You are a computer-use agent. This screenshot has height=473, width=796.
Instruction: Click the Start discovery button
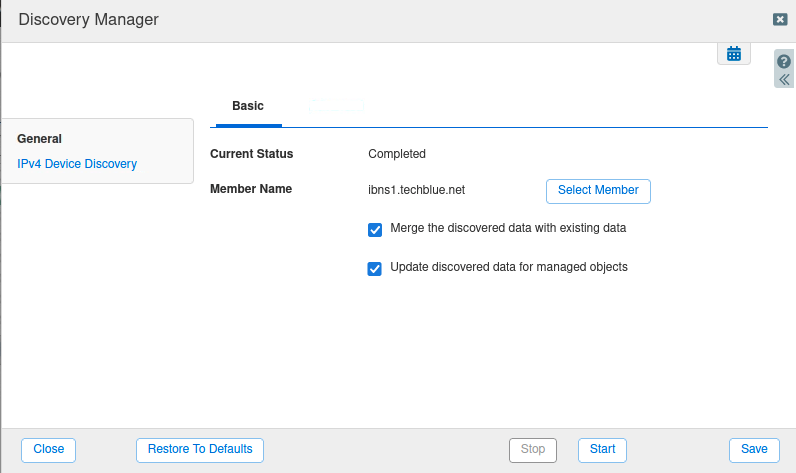pos(602,449)
